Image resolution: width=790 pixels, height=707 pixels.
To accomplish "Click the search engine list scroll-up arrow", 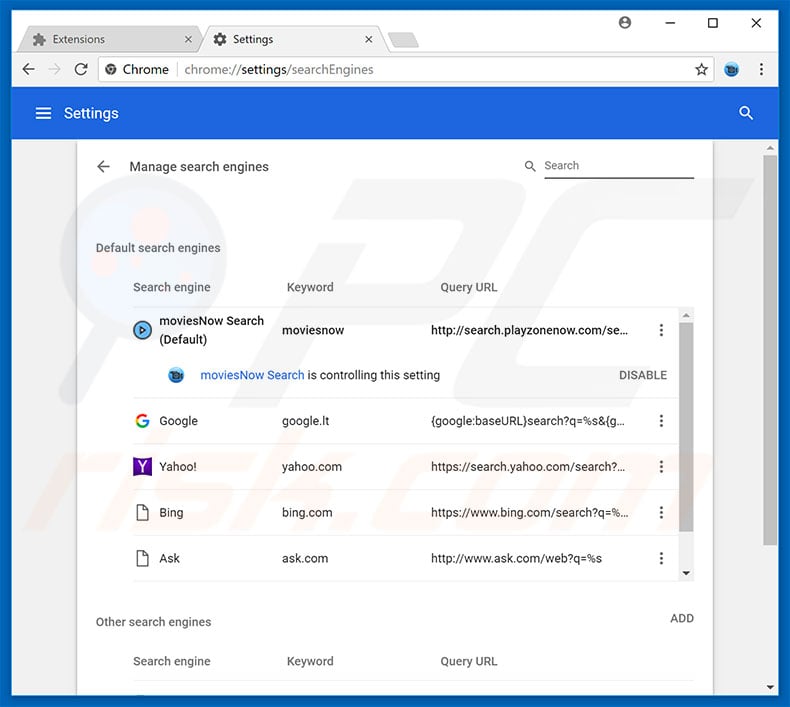I will click(686, 315).
